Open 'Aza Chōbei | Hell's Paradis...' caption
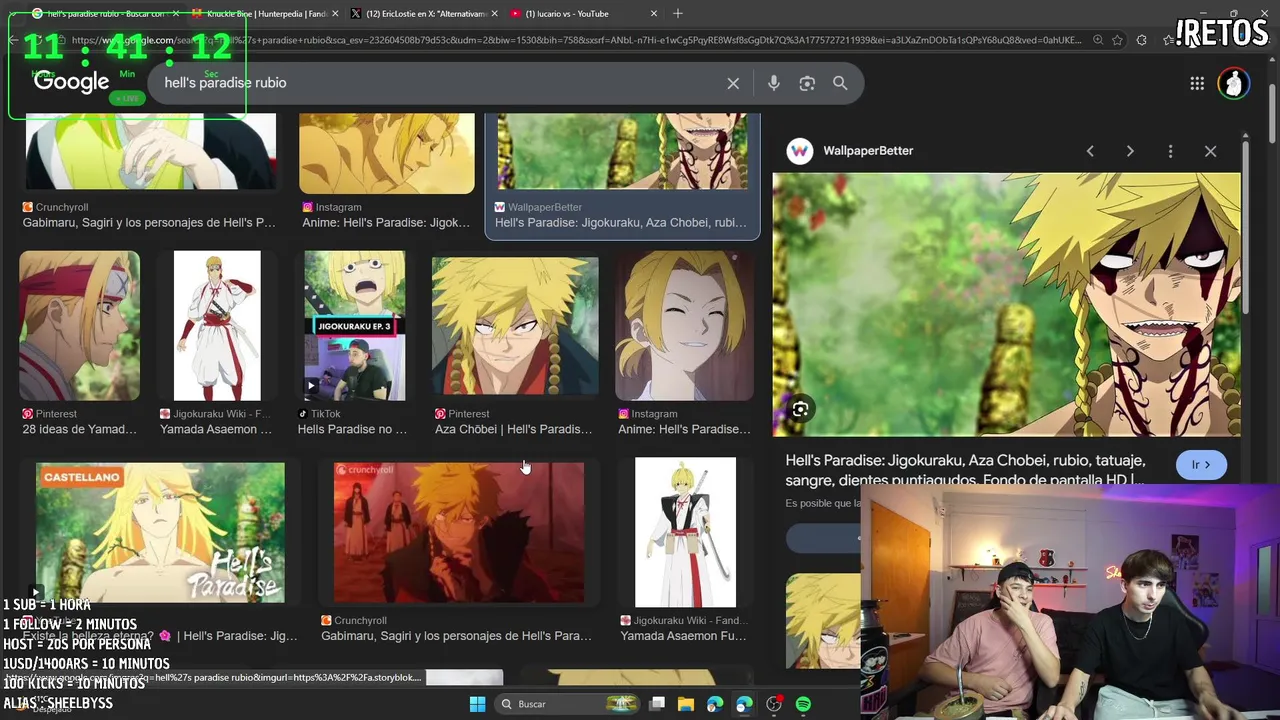 pos(513,430)
